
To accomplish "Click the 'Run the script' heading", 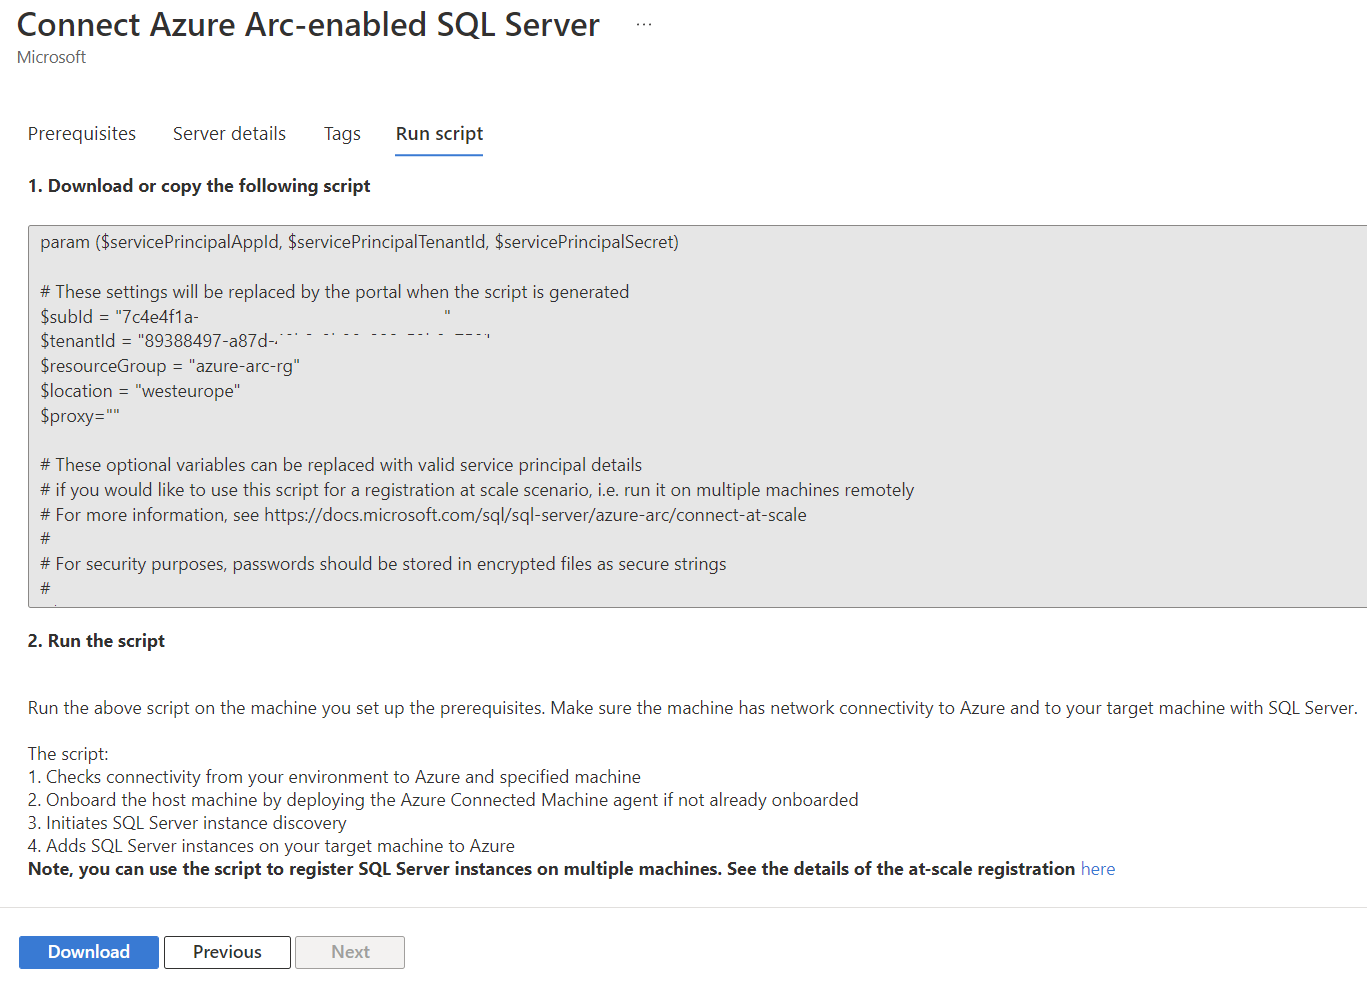I will pyautogui.click(x=96, y=641).
